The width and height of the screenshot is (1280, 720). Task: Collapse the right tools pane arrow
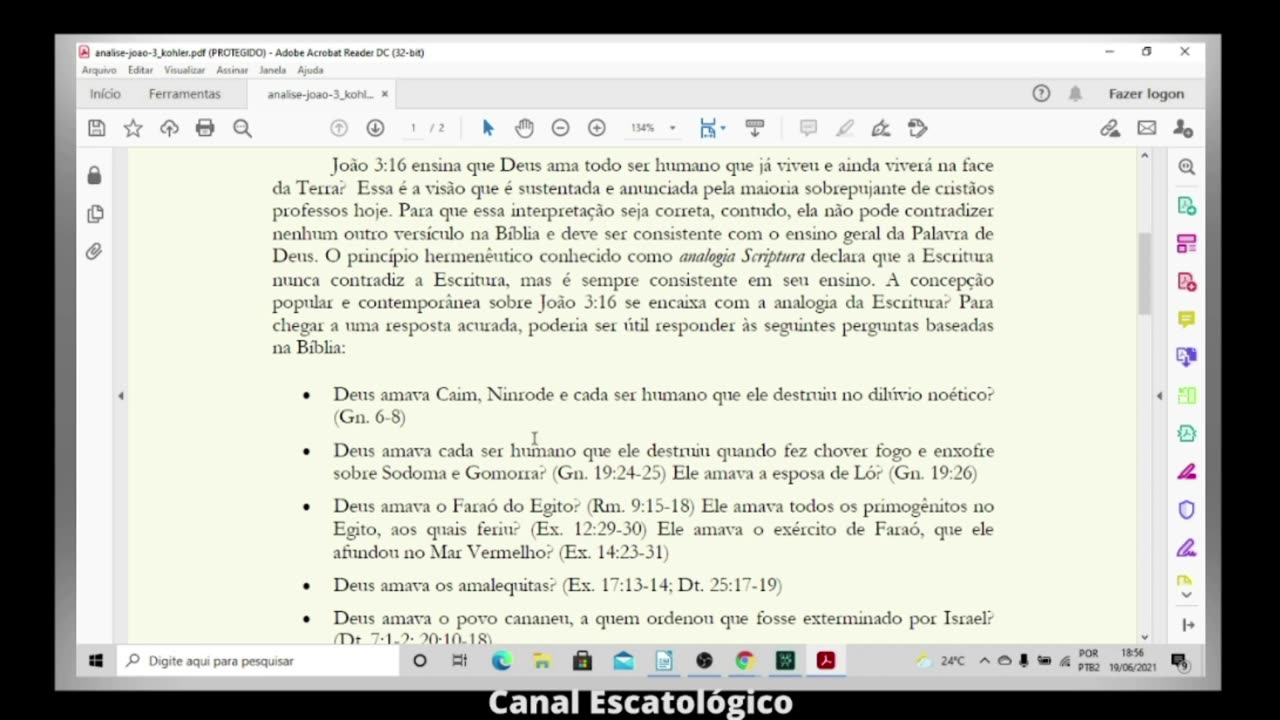point(1159,396)
